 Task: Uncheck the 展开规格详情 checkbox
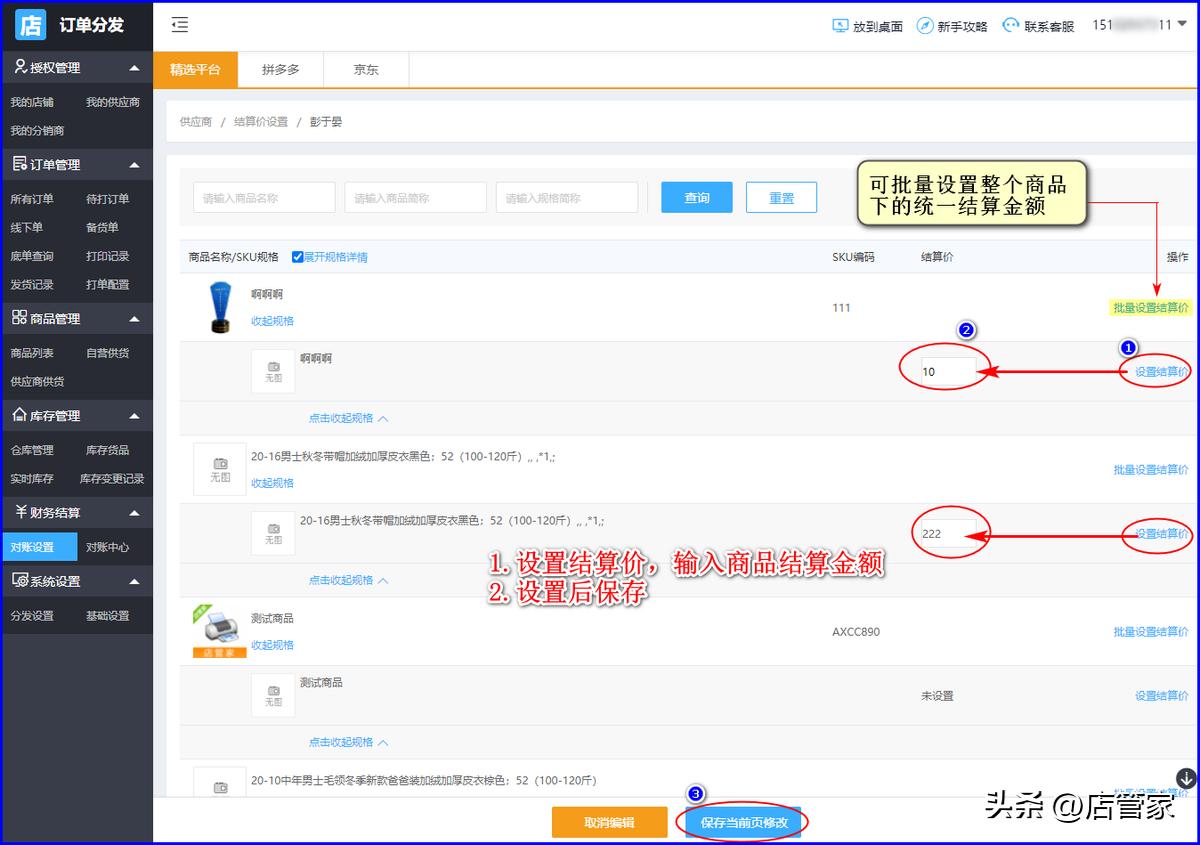295,257
